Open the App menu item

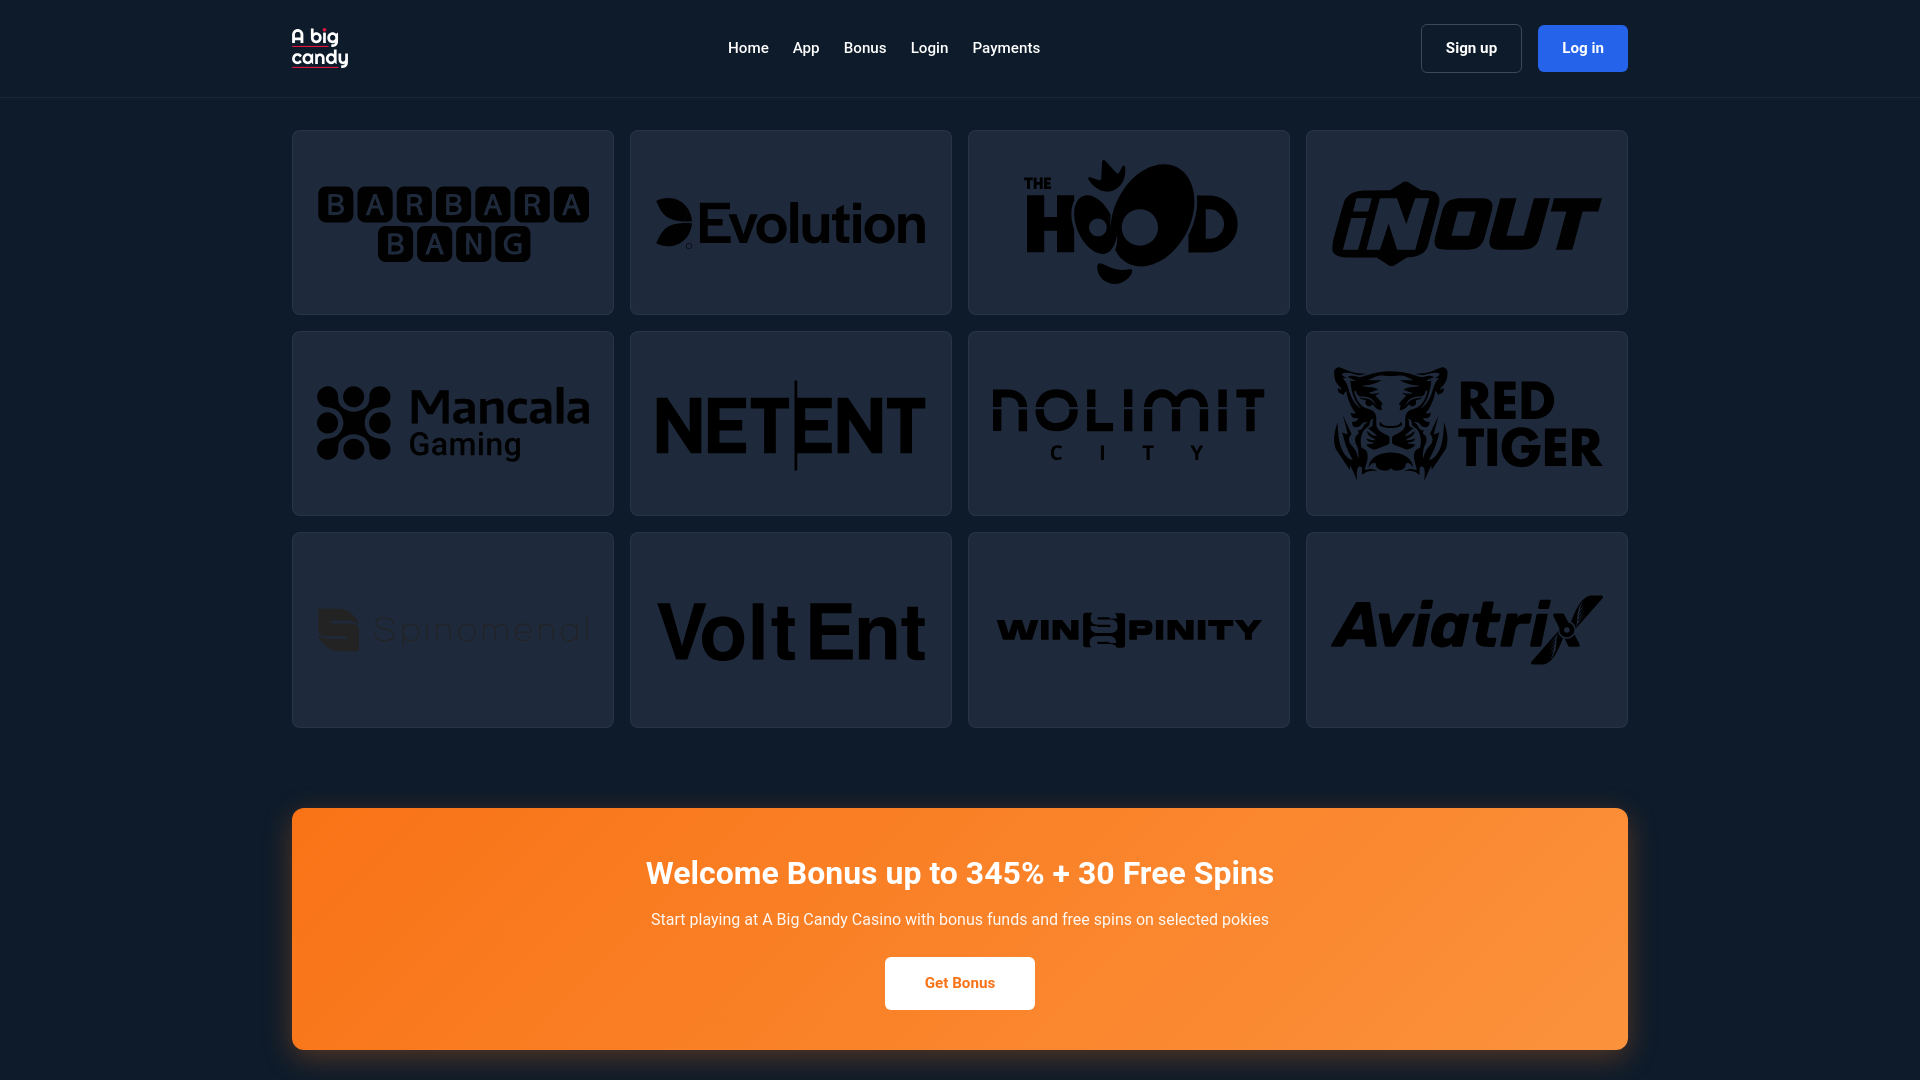pos(806,48)
